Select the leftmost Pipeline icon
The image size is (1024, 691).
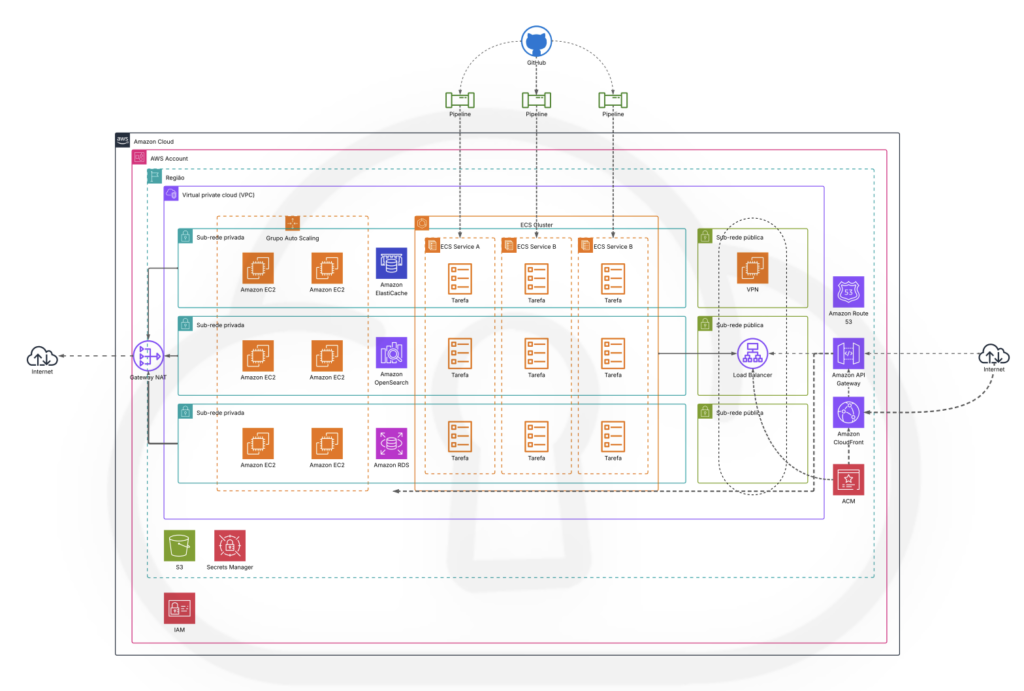460,99
